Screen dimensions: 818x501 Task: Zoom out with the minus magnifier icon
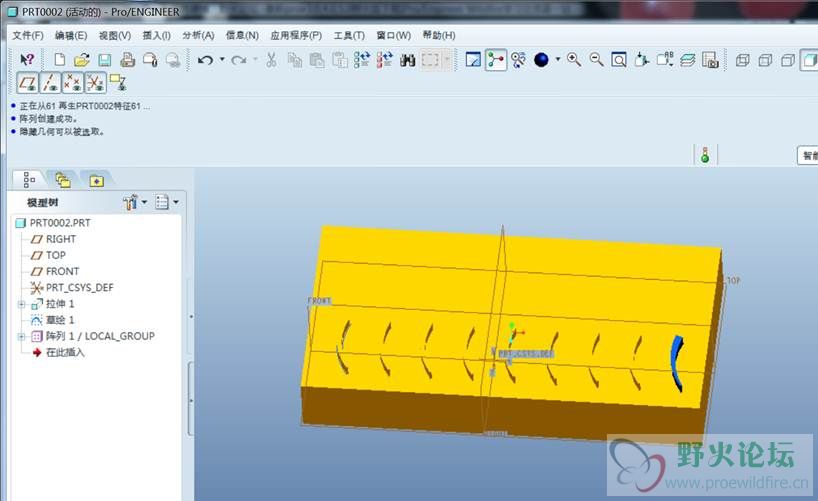click(596, 59)
